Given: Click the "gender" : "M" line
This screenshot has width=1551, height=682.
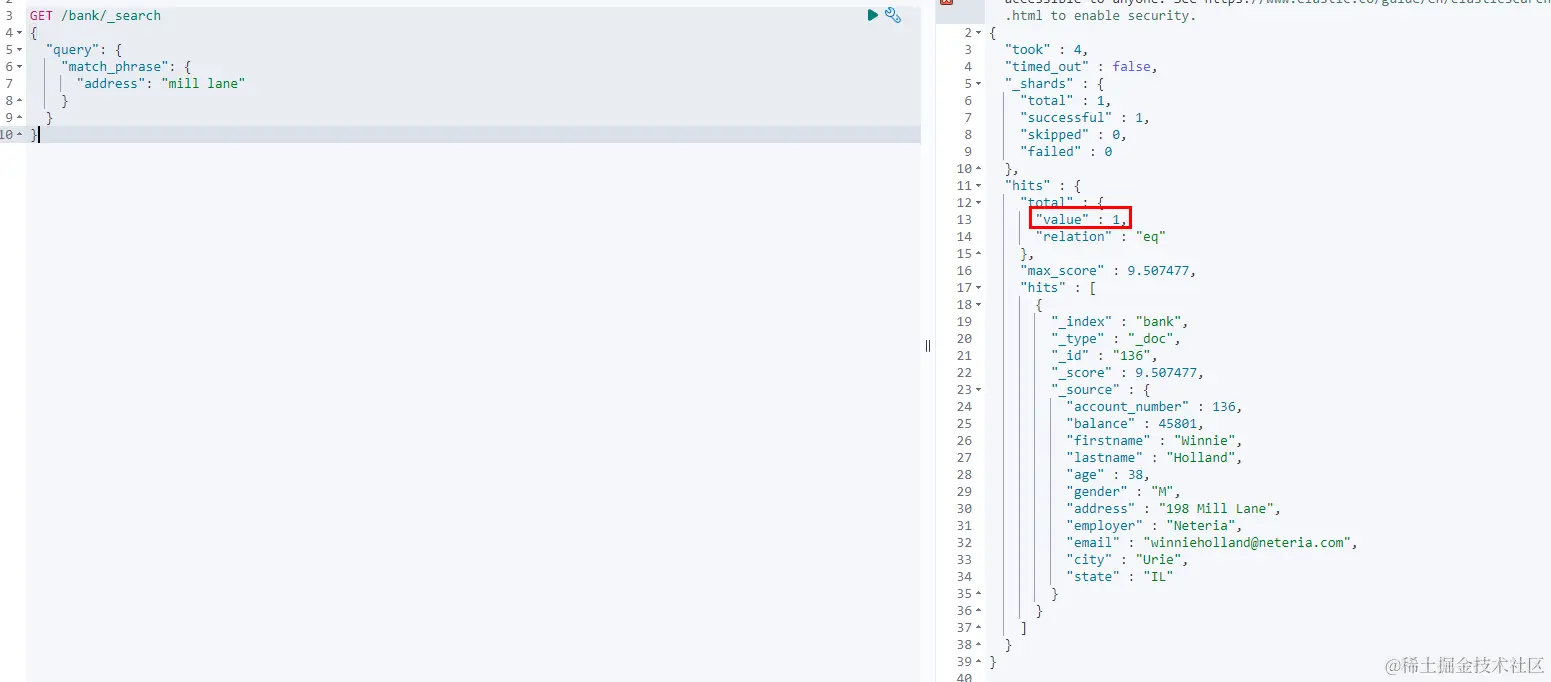Looking at the screenshot, I should click(x=1124, y=492).
